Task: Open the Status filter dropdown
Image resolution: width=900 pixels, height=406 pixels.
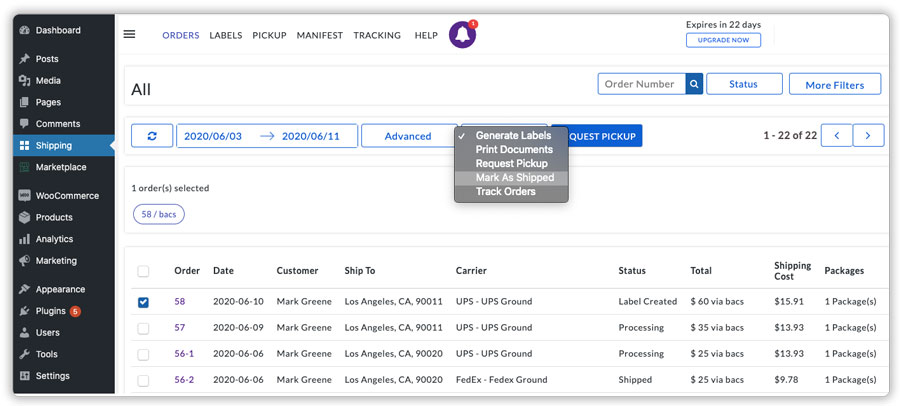Action: [x=744, y=84]
